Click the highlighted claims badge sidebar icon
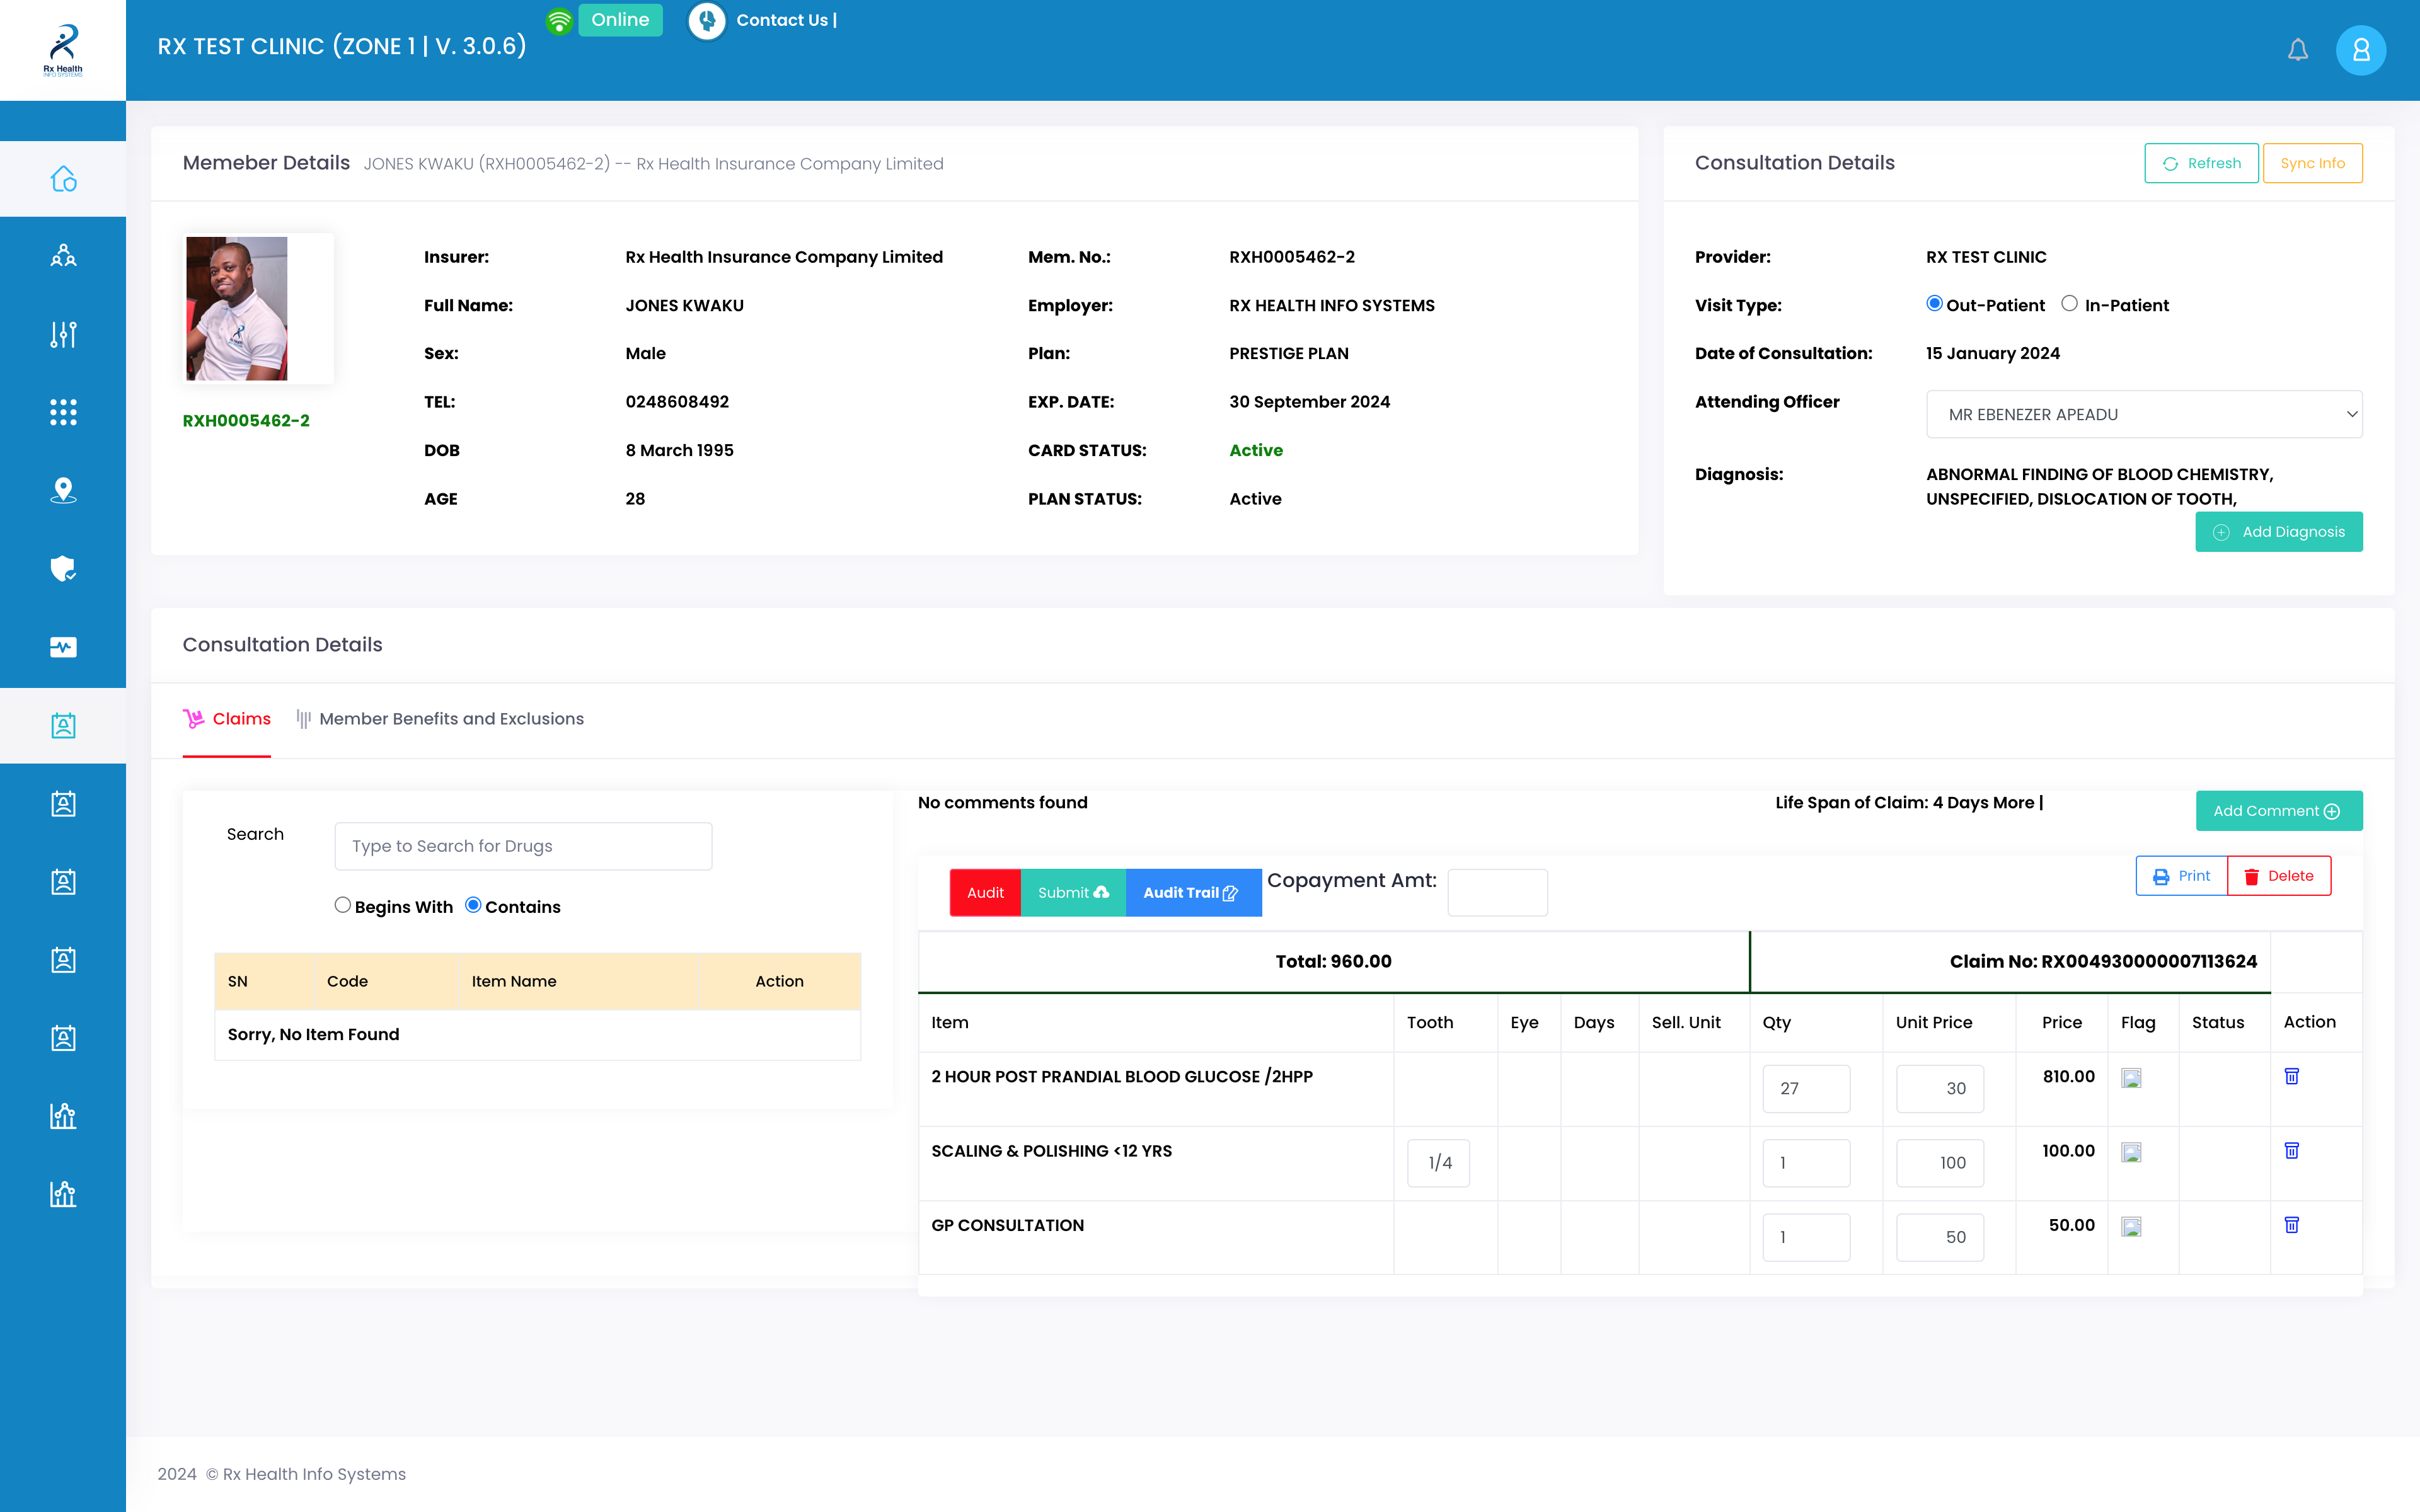The height and width of the screenshot is (1512, 2420). tap(63, 725)
